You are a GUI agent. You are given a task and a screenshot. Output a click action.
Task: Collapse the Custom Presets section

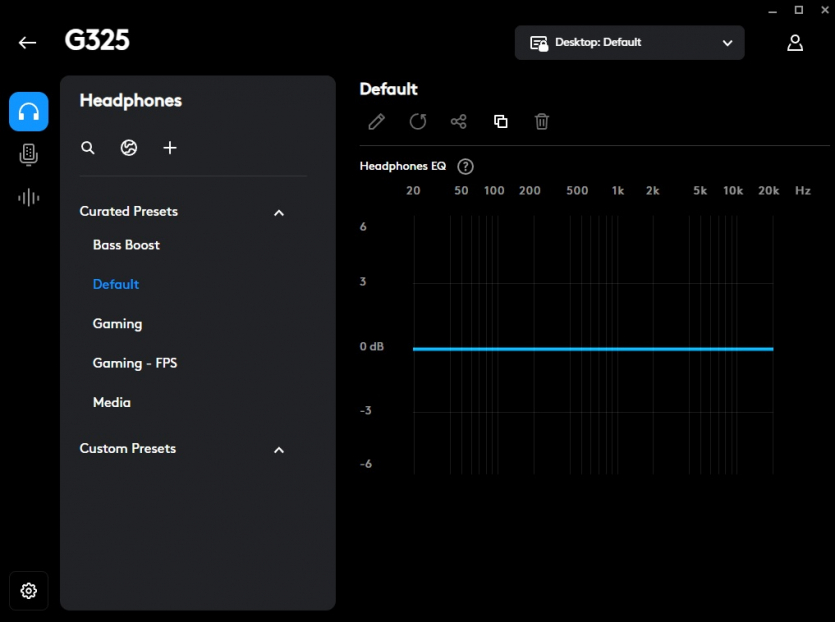pyautogui.click(x=279, y=449)
